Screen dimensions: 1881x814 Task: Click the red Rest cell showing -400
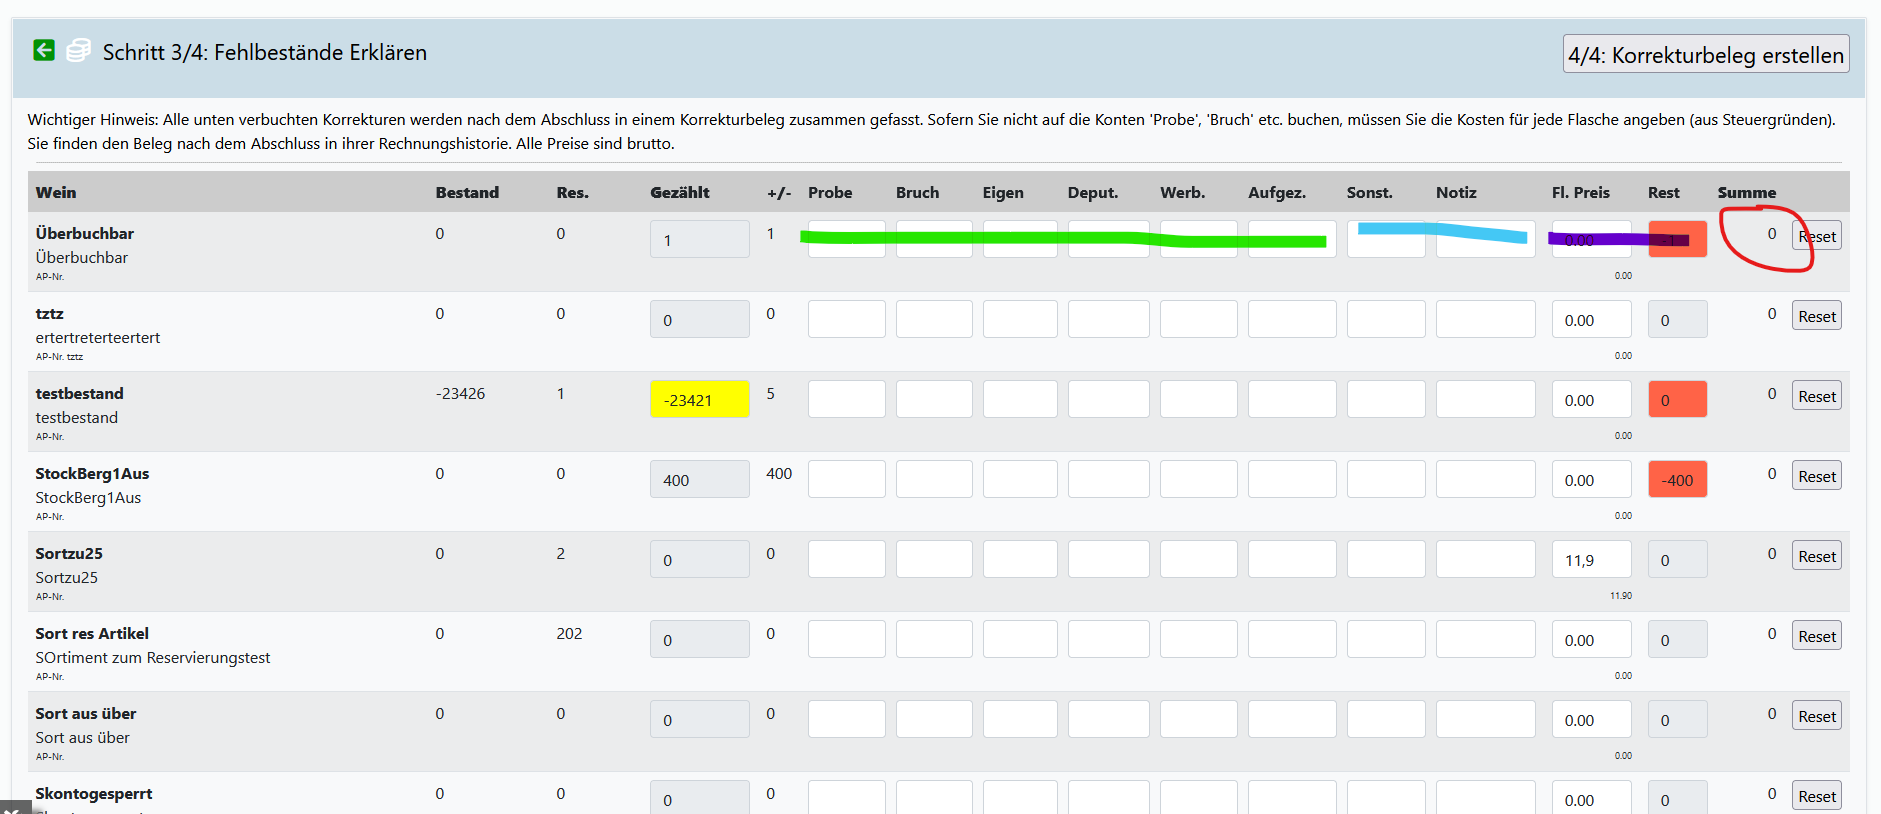tap(1677, 480)
